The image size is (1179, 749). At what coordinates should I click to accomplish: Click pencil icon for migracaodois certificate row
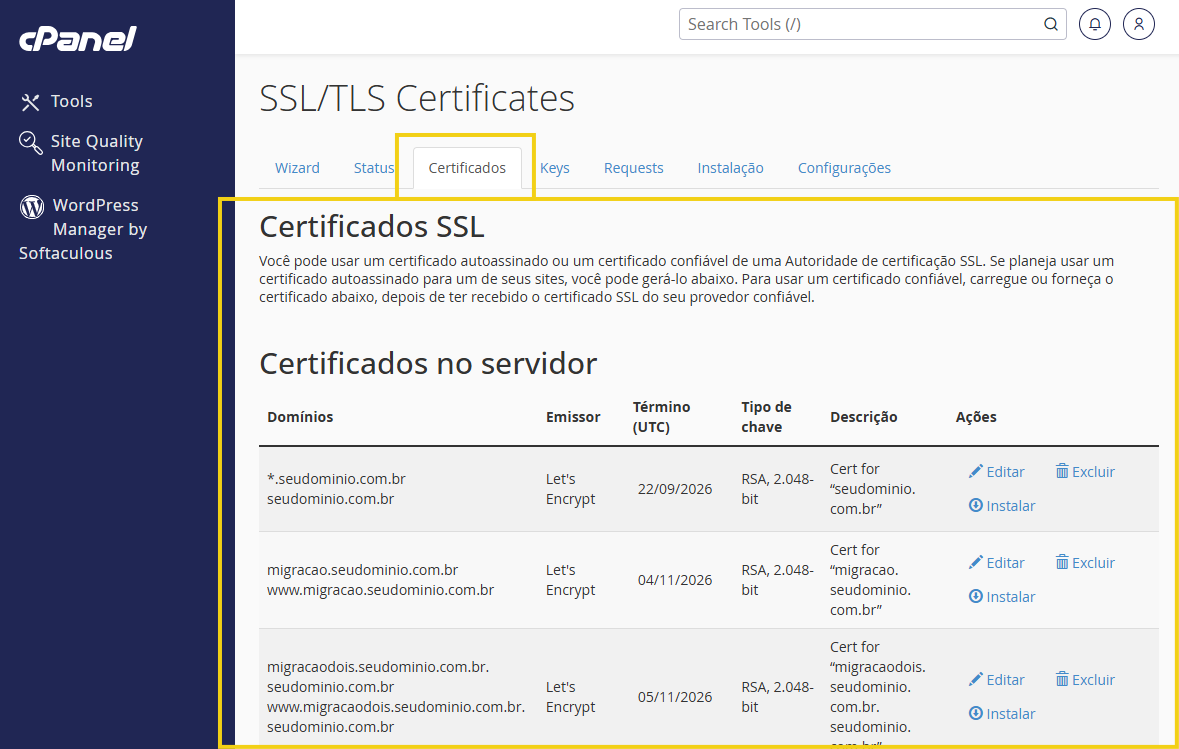pos(975,680)
